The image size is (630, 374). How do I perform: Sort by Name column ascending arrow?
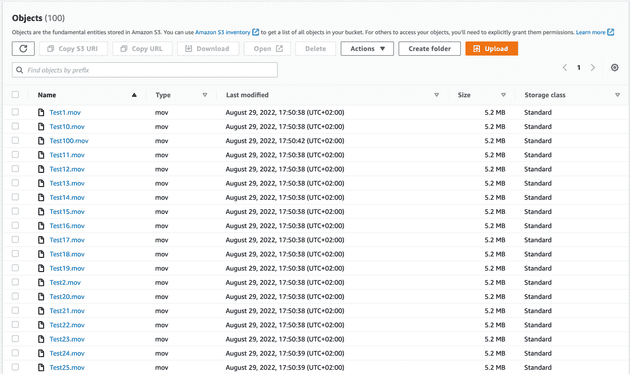point(134,95)
